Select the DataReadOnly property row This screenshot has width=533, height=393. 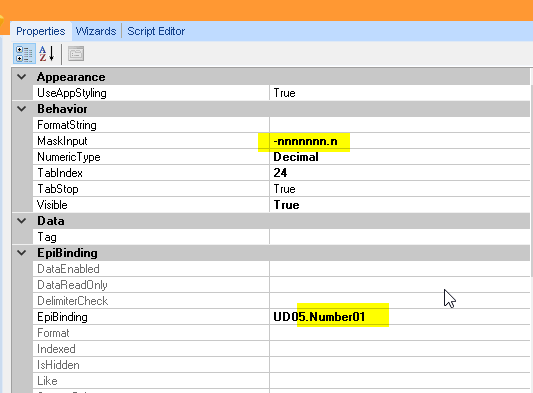point(281,285)
